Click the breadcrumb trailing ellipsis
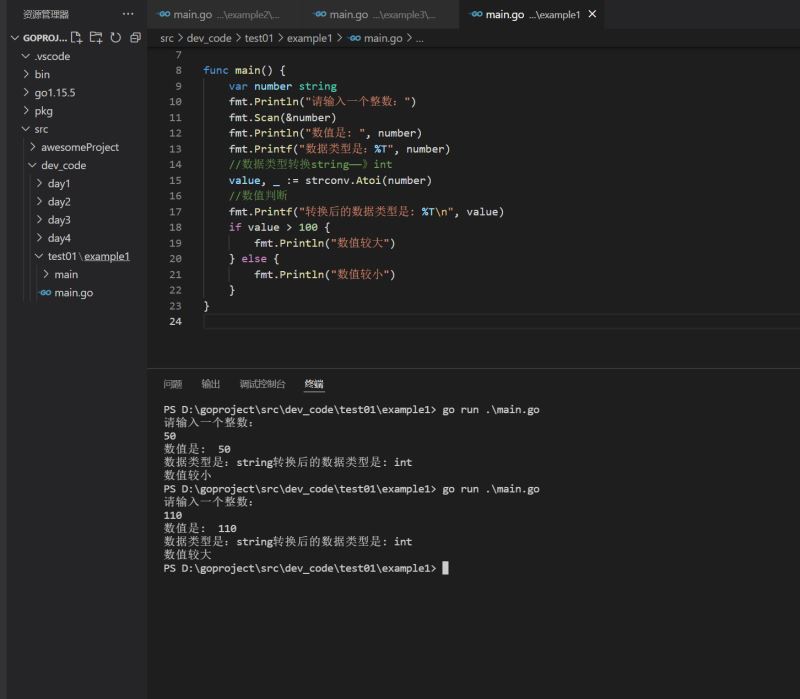Image resolution: width=800 pixels, height=699 pixels. coord(419,39)
